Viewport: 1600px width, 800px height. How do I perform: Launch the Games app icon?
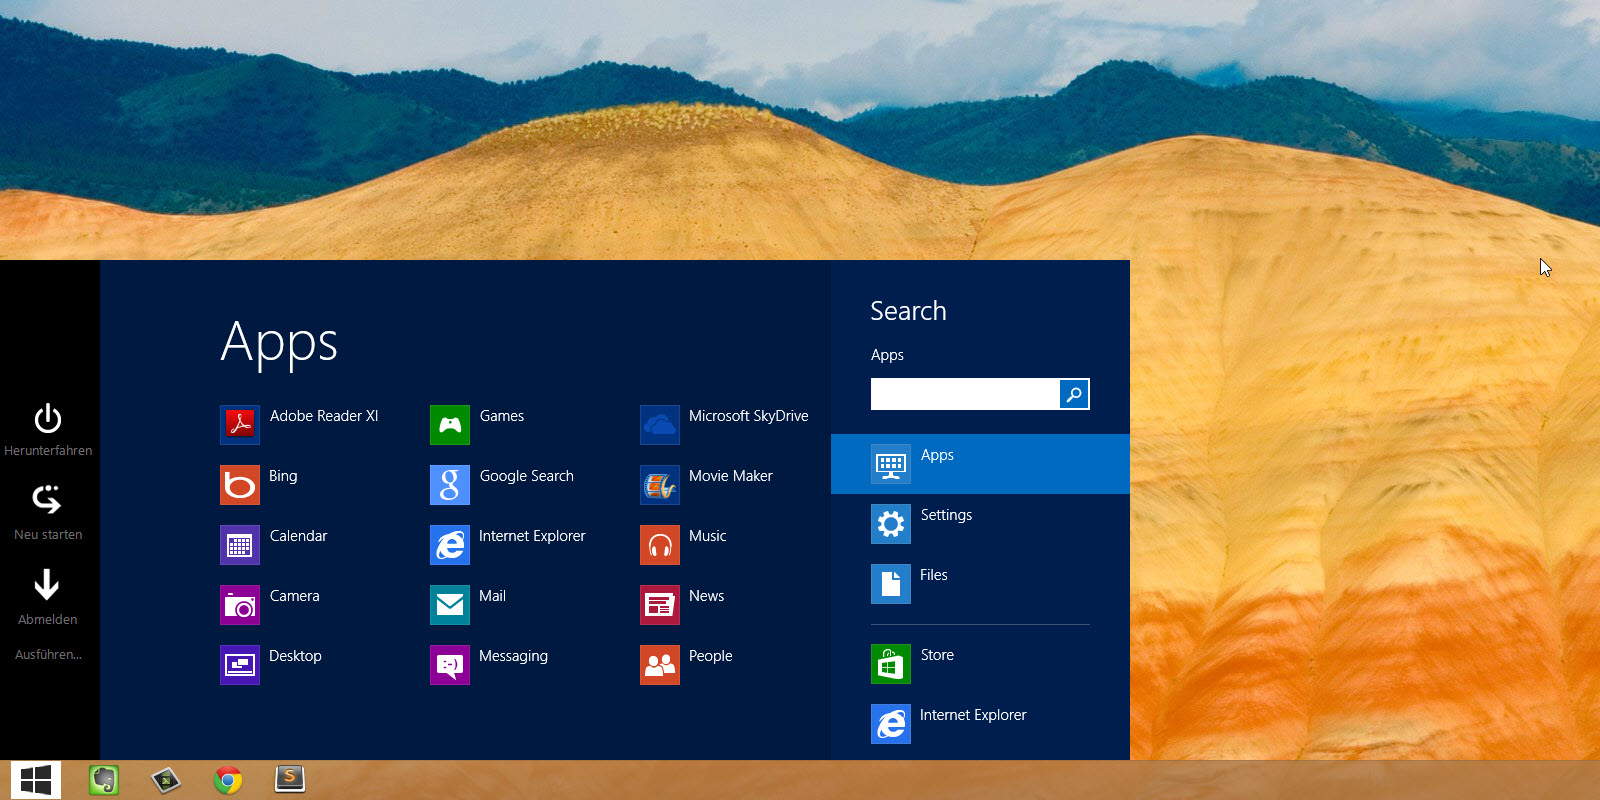[x=450, y=425]
